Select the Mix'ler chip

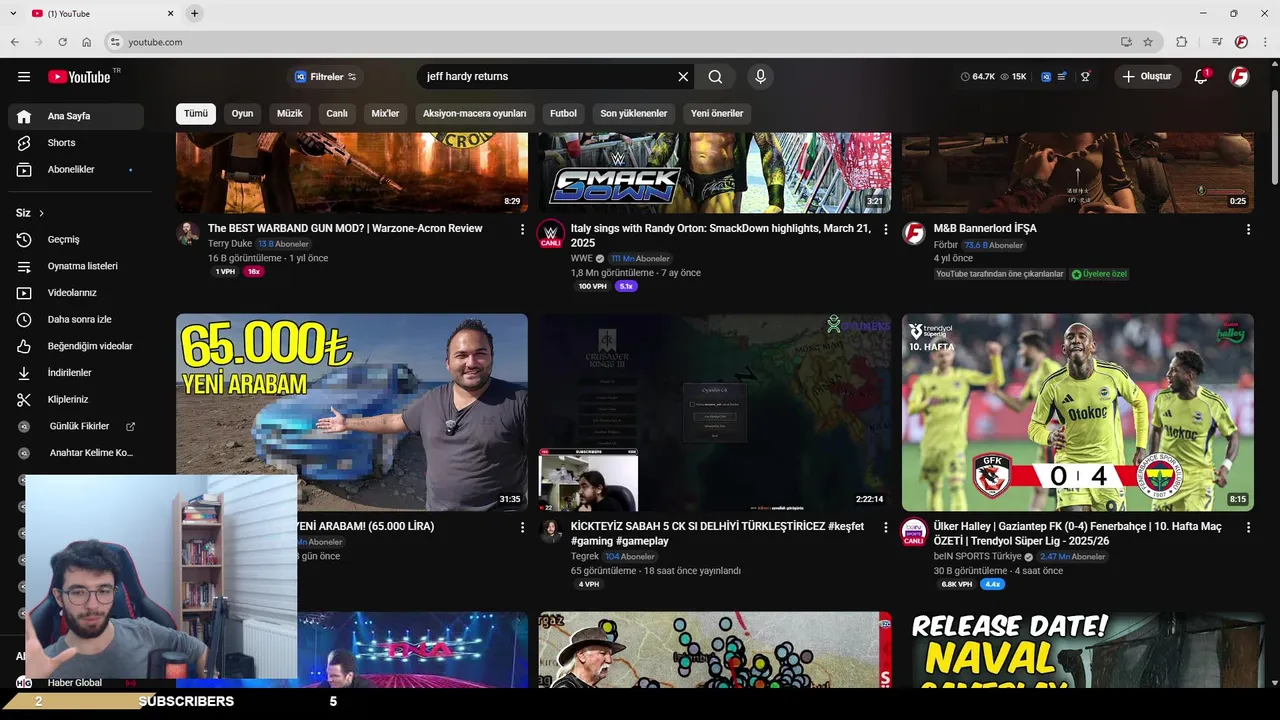pyautogui.click(x=385, y=114)
